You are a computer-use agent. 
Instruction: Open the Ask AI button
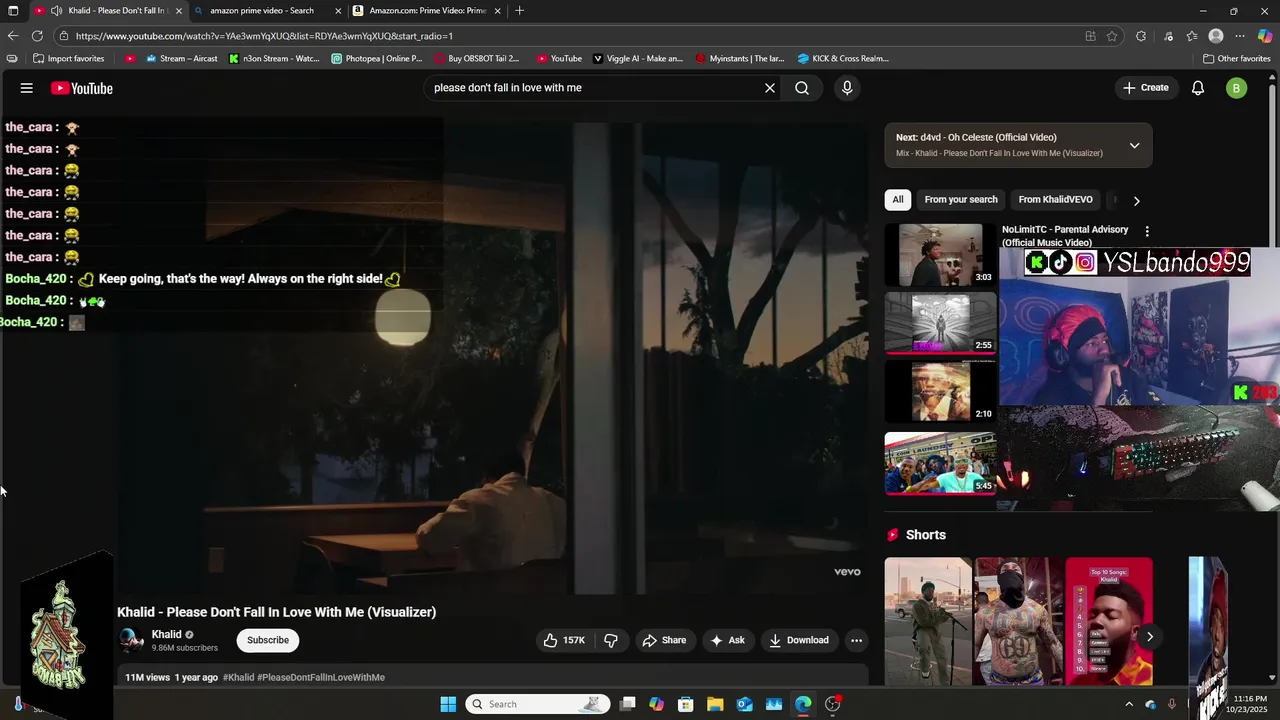[x=728, y=640]
